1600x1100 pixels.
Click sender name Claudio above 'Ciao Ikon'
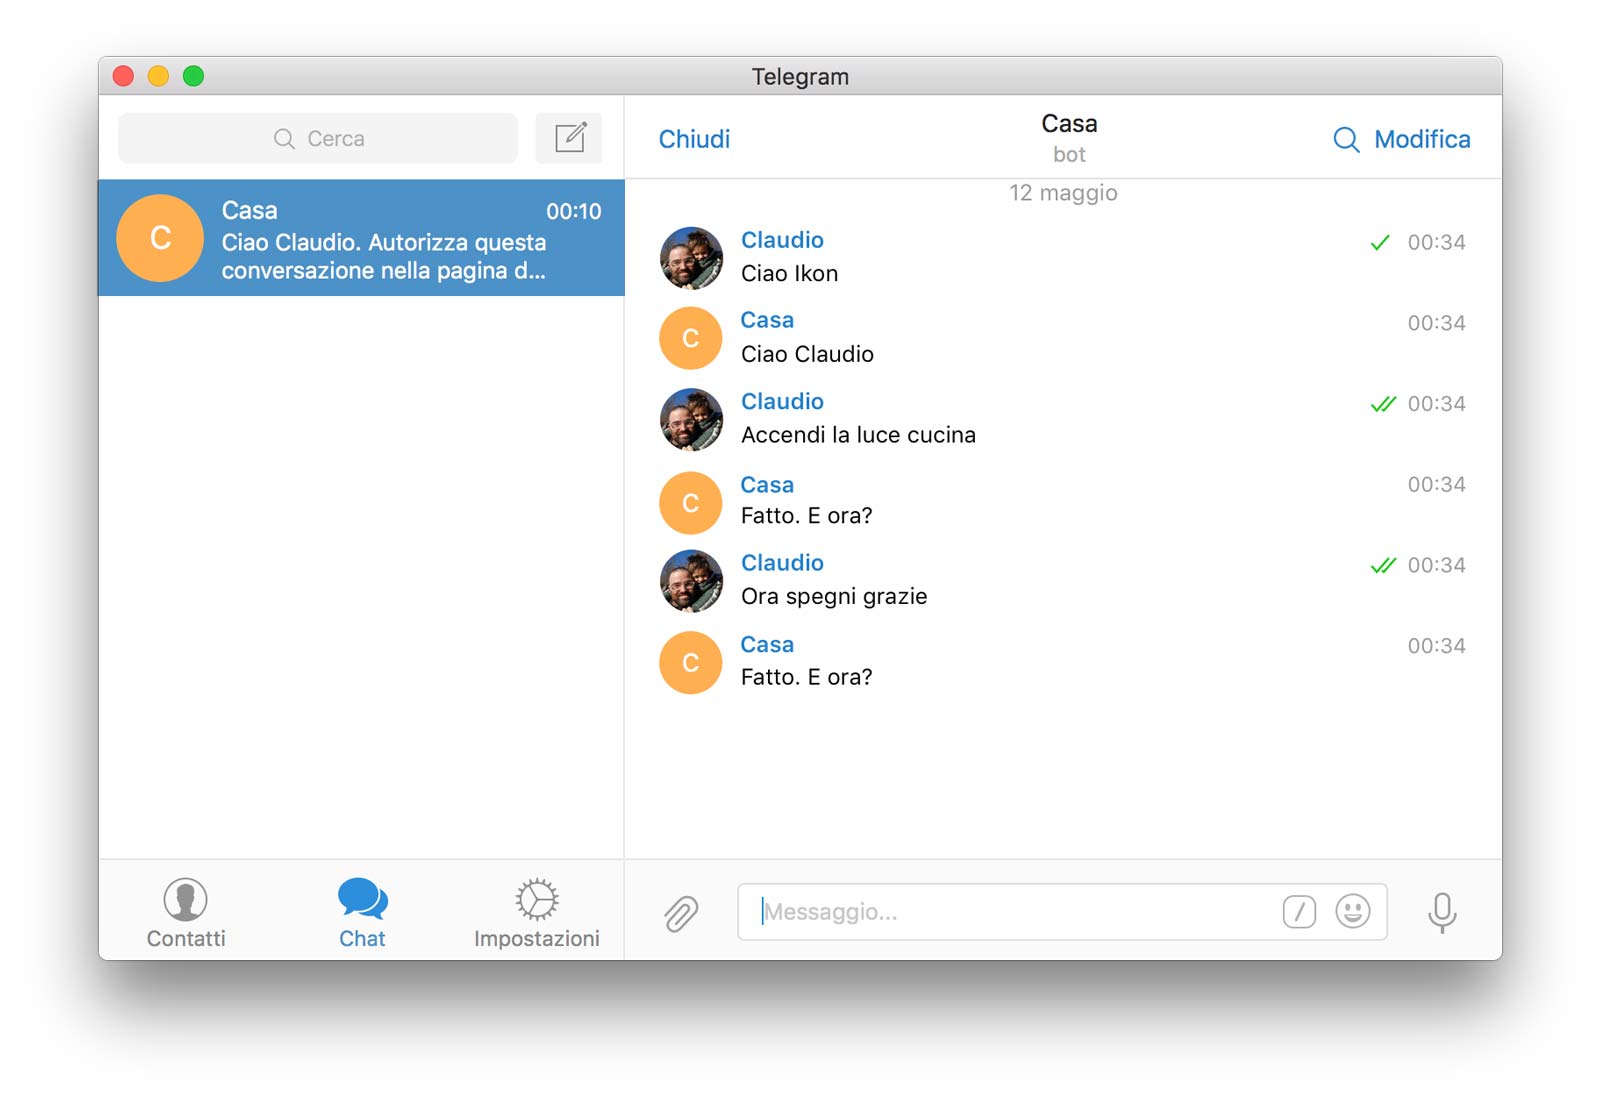[x=782, y=240]
